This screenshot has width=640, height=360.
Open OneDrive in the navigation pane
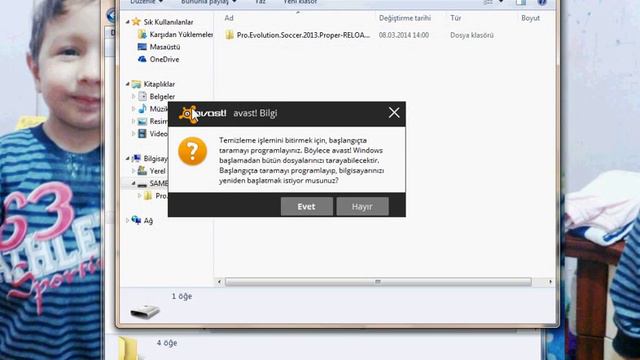(x=164, y=59)
